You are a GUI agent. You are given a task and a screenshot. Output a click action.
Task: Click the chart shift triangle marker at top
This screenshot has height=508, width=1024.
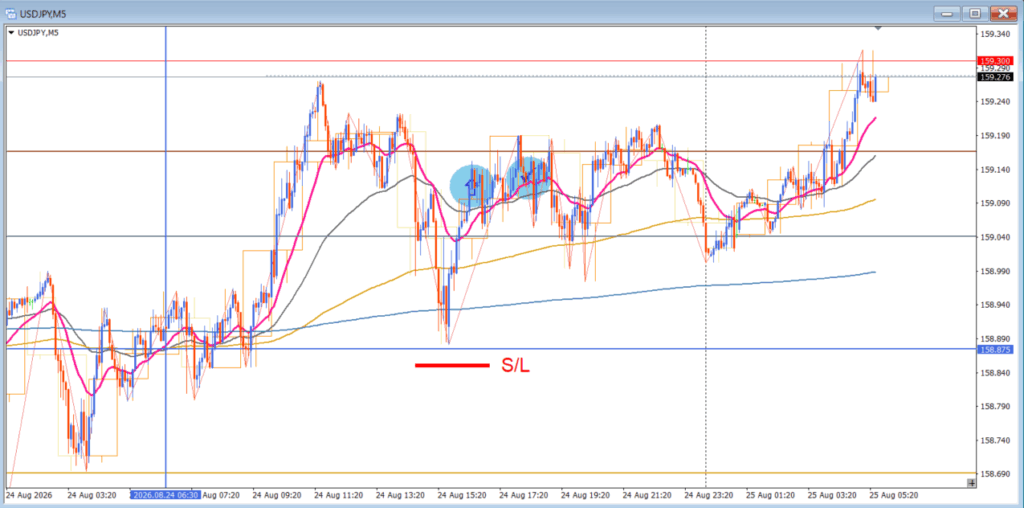tap(878, 28)
